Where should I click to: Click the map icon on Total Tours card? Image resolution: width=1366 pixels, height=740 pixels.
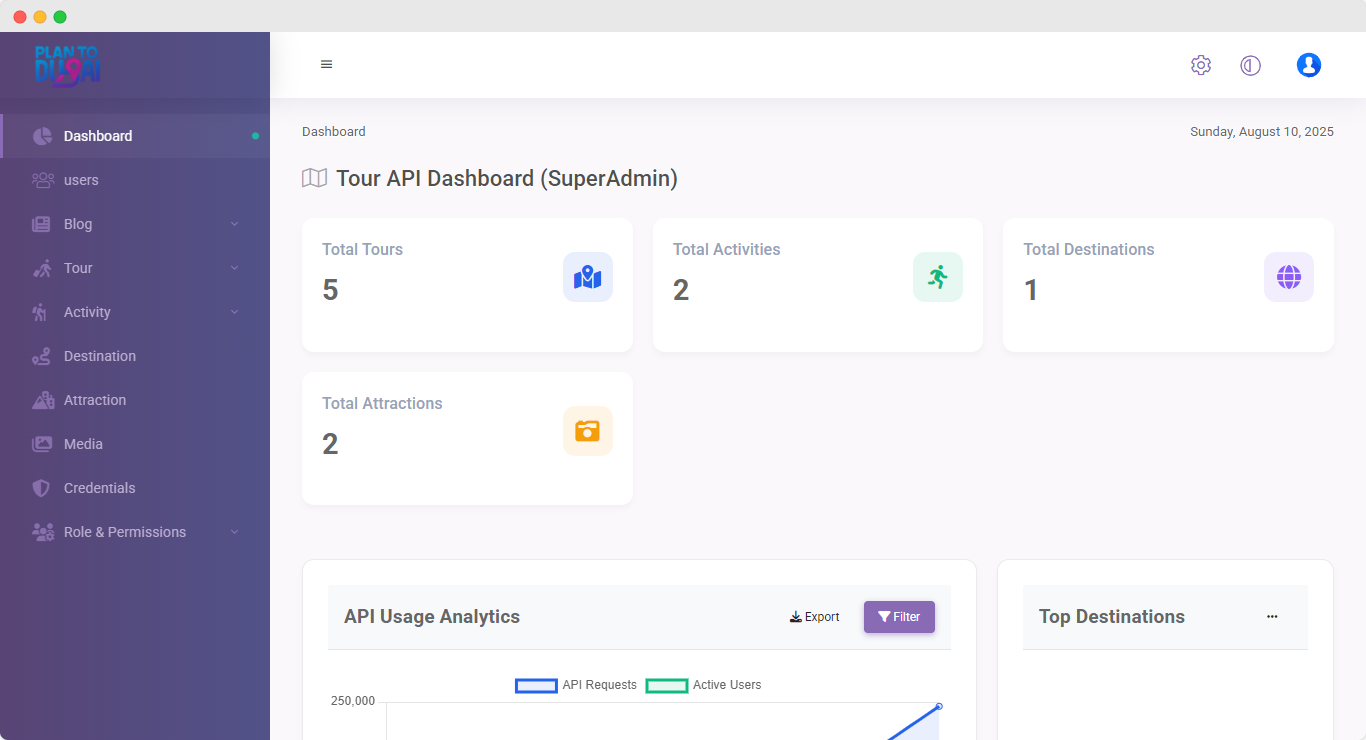(x=588, y=277)
